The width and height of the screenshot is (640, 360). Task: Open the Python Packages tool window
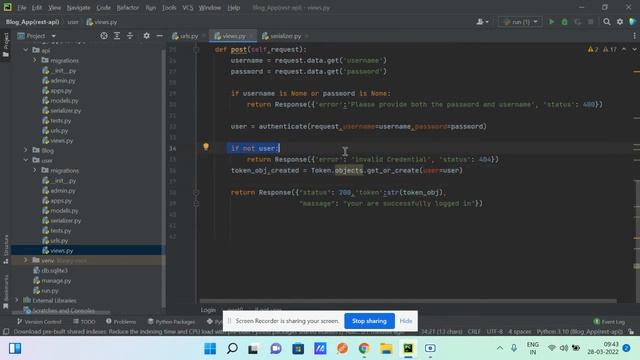click(171, 322)
